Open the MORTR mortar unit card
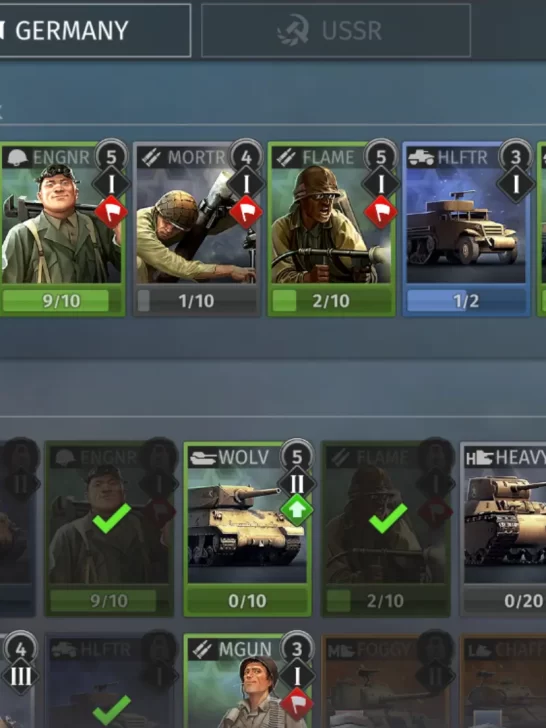The image size is (546, 728). (x=197, y=229)
